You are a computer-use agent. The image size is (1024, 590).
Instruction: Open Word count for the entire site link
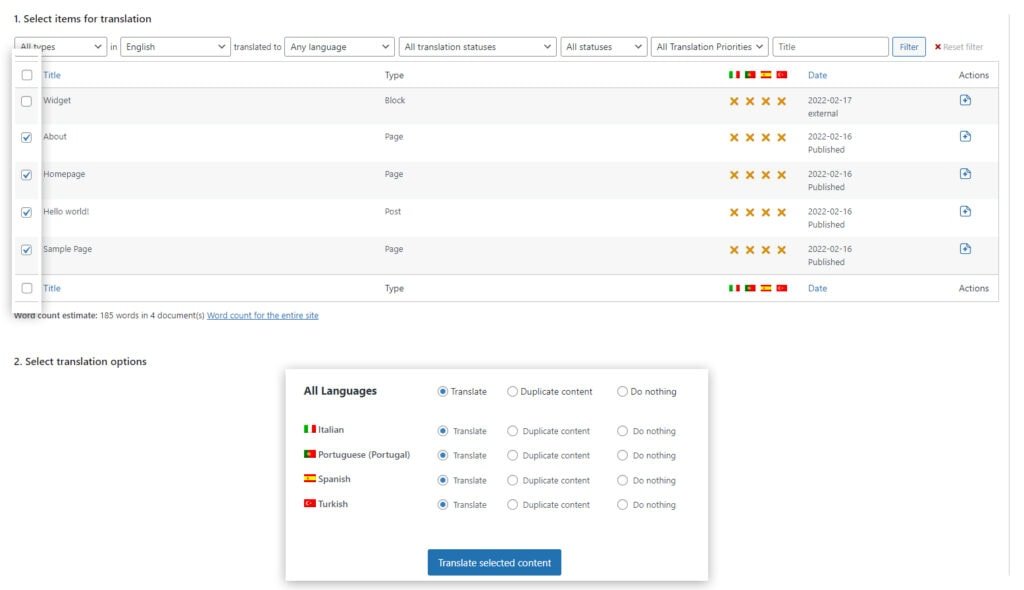point(262,316)
